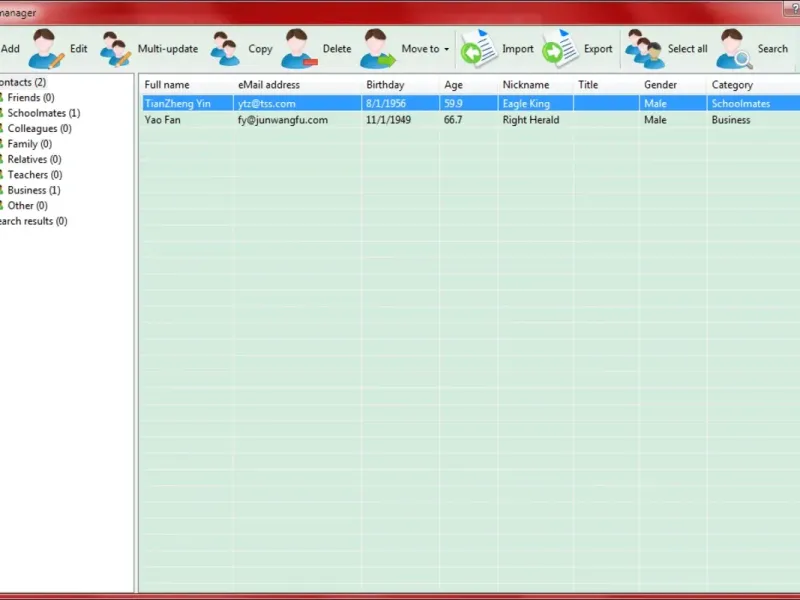Select the Yao Fan contact name
800x600 pixels.
[162, 120]
